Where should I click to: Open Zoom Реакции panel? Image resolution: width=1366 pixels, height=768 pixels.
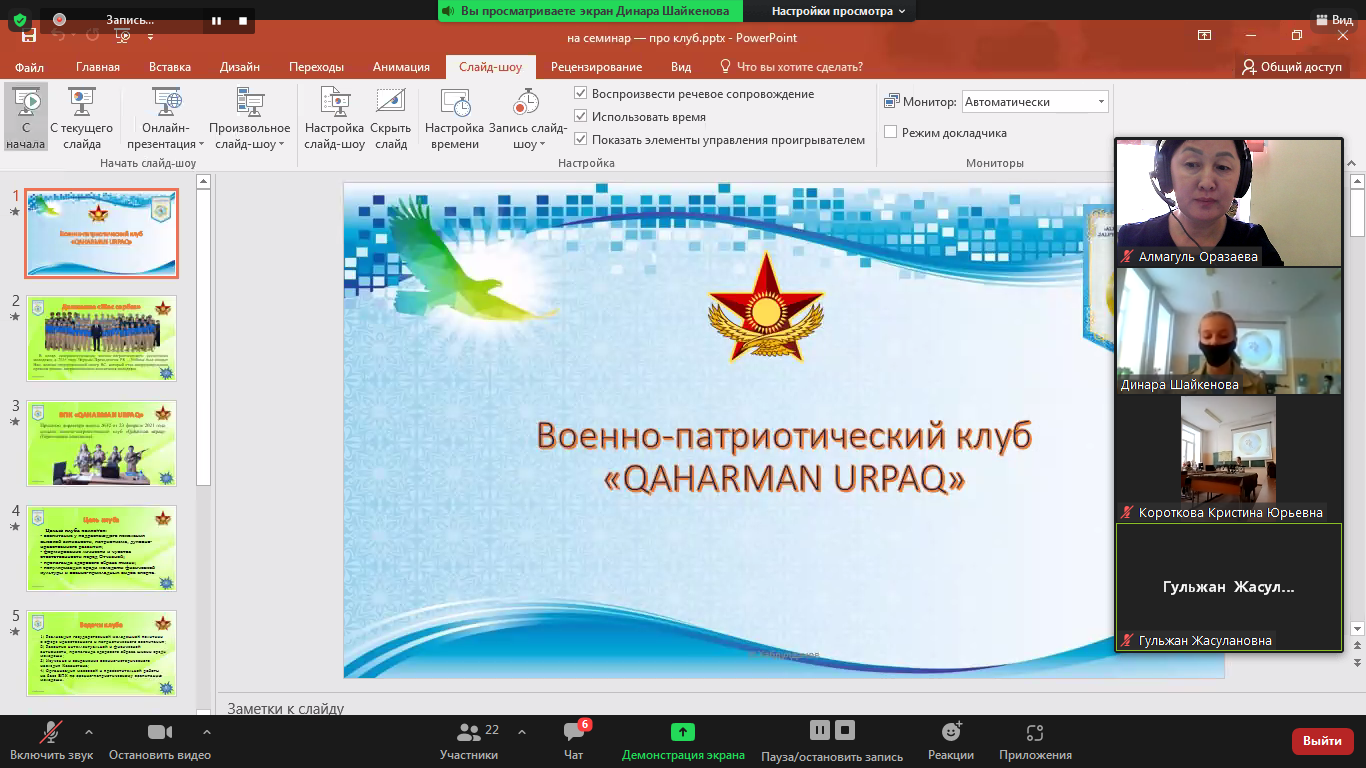pos(950,733)
